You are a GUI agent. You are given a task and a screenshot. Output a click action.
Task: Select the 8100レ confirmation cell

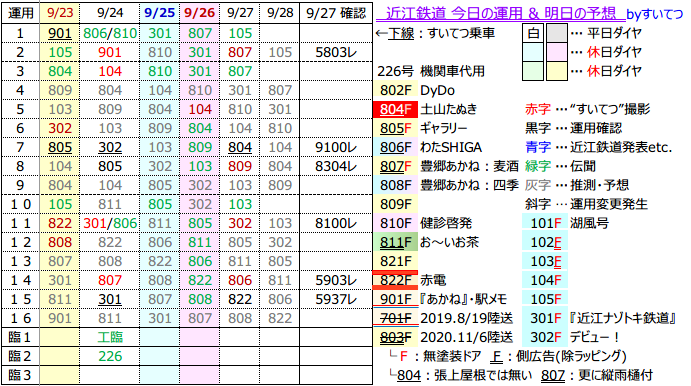[x=336, y=223]
